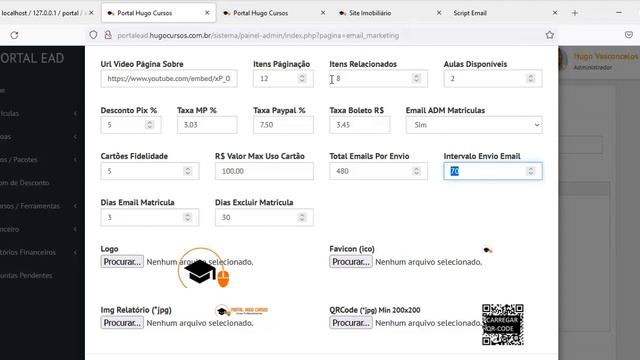Adjust the Dias Email Matricula stepper
Viewport: 640px width, 360px height.
[x=188, y=217]
